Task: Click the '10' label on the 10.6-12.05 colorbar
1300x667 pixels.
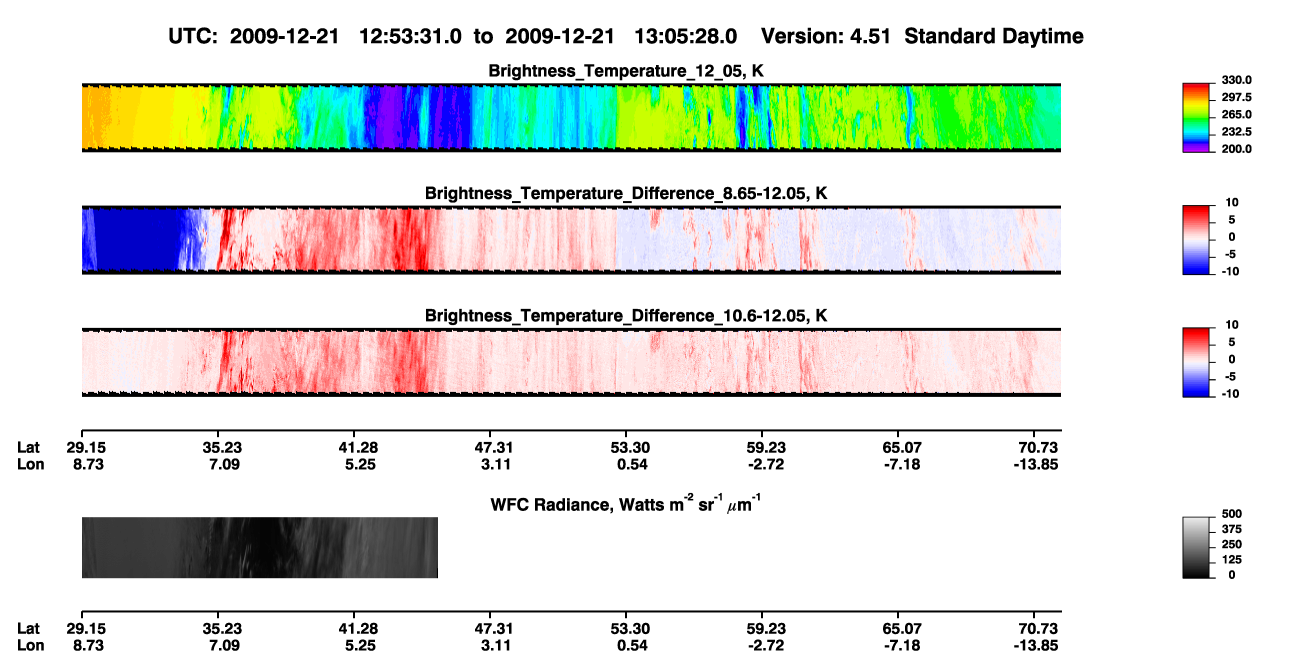Action: 1230,325
